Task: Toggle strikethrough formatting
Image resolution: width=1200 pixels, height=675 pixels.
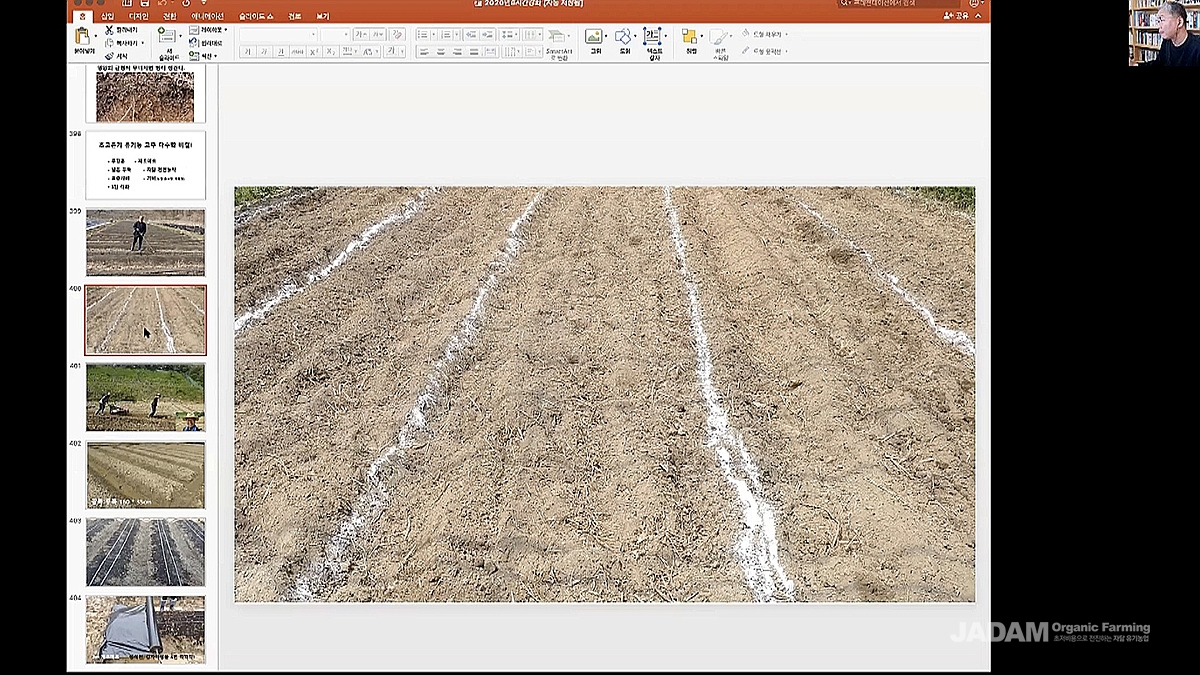Action: (x=298, y=51)
